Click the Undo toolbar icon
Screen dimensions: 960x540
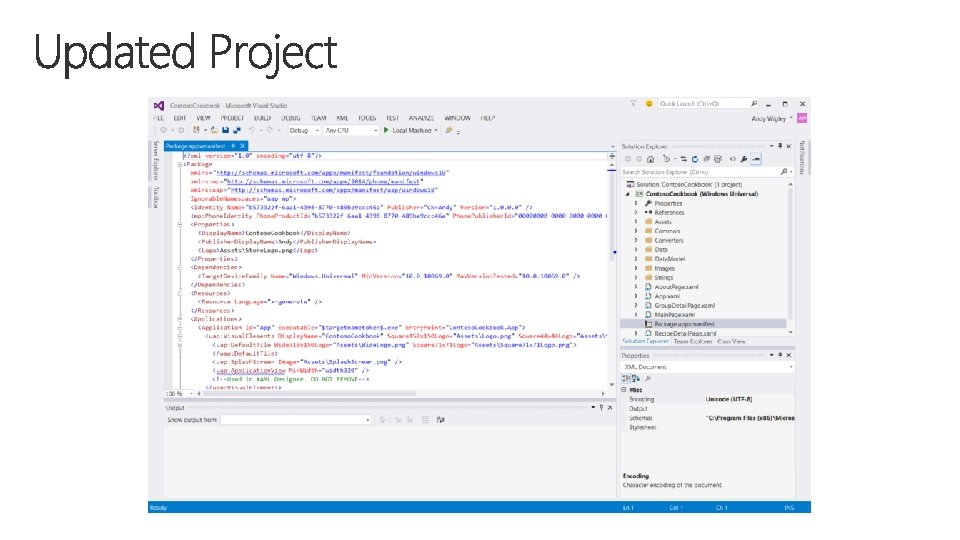[252, 130]
